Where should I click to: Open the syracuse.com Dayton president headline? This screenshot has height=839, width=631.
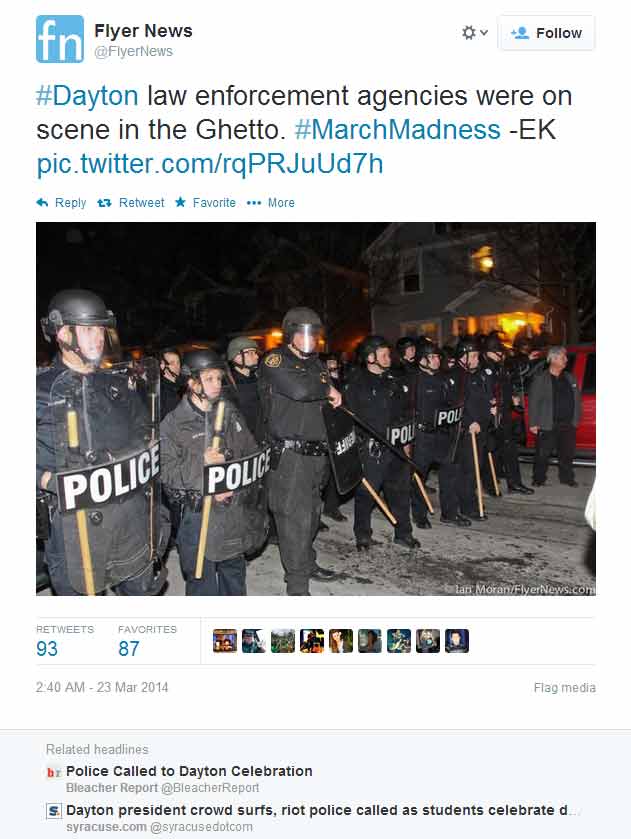coord(323,810)
